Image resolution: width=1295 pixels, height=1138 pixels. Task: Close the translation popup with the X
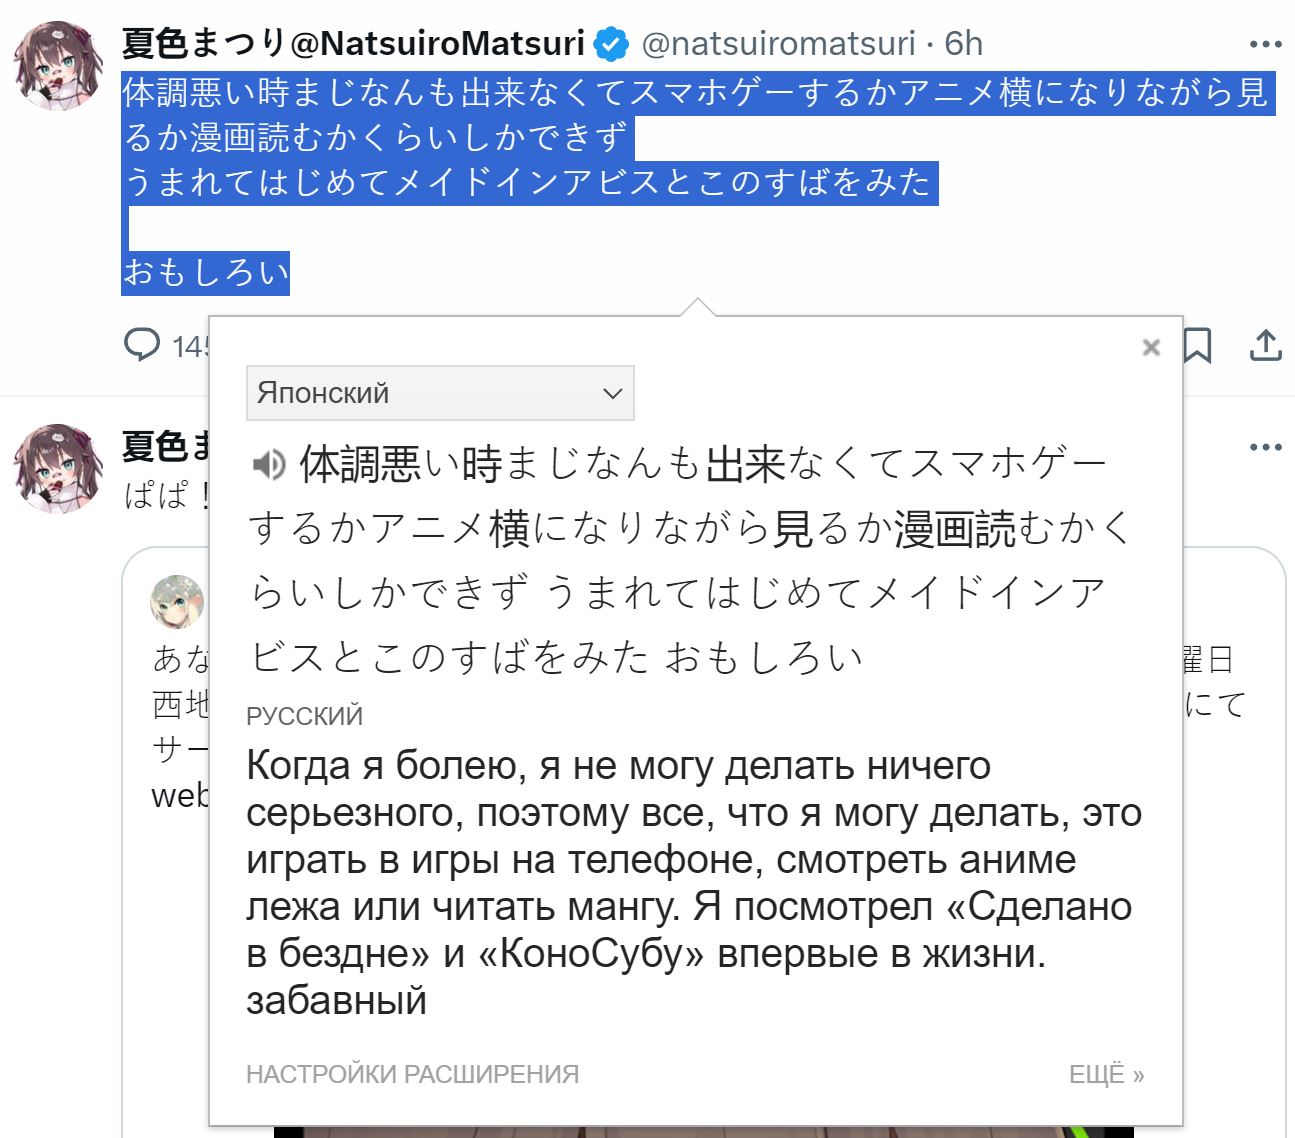[1151, 347]
